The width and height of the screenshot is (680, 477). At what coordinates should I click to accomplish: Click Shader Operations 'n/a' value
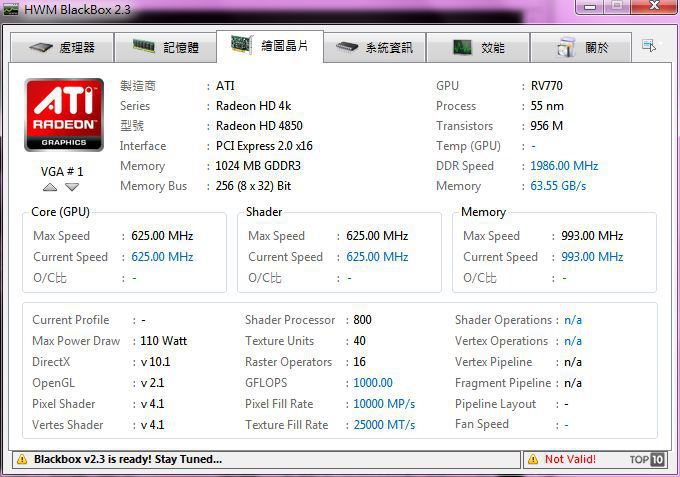[x=573, y=320]
